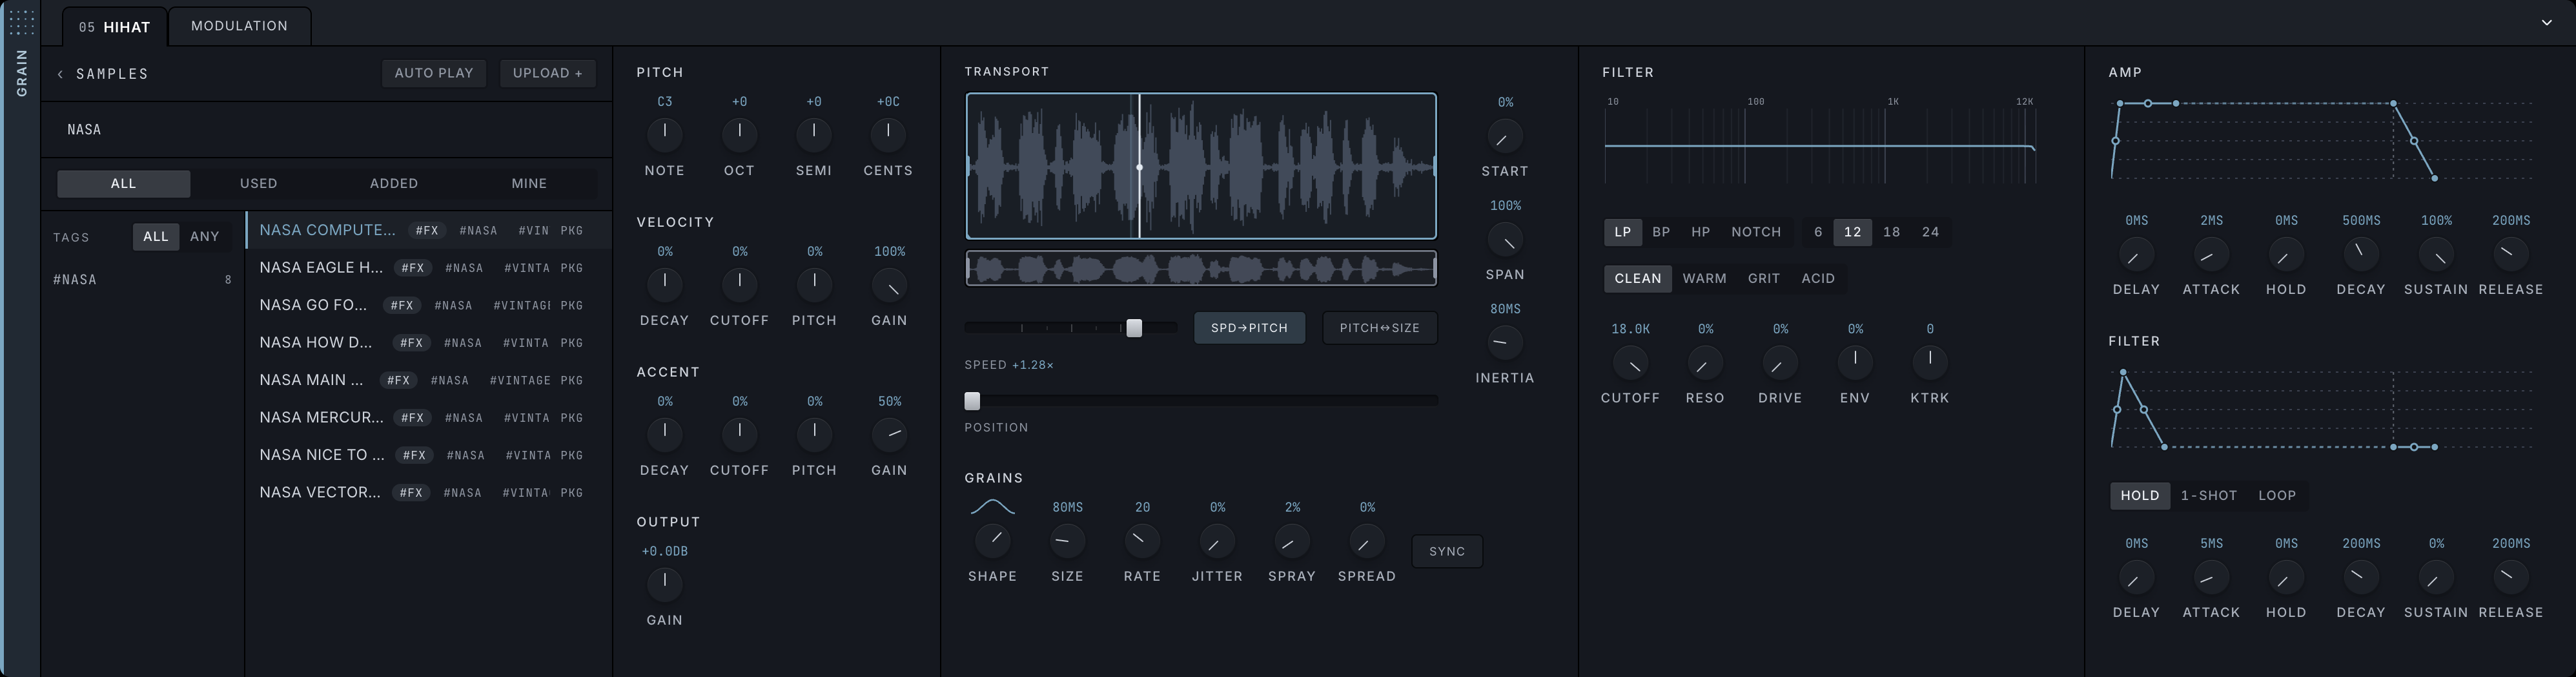This screenshot has width=2576, height=677.
Task: Show the MINE samples tab
Action: tap(529, 184)
